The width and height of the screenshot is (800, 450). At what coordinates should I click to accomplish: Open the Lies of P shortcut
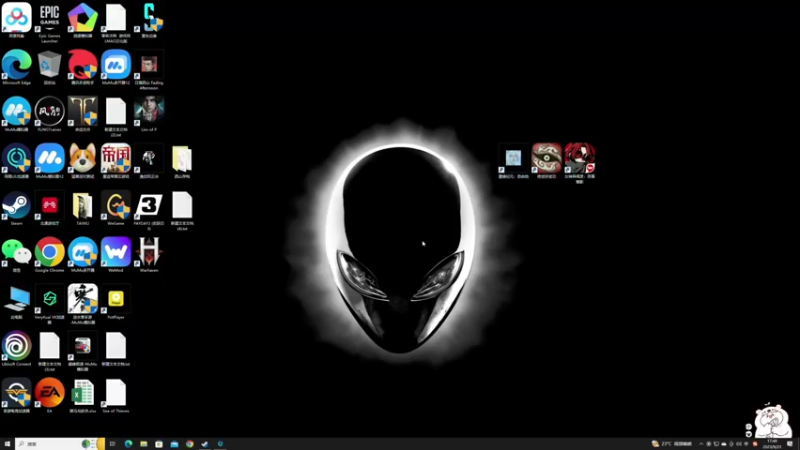(149, 114)
